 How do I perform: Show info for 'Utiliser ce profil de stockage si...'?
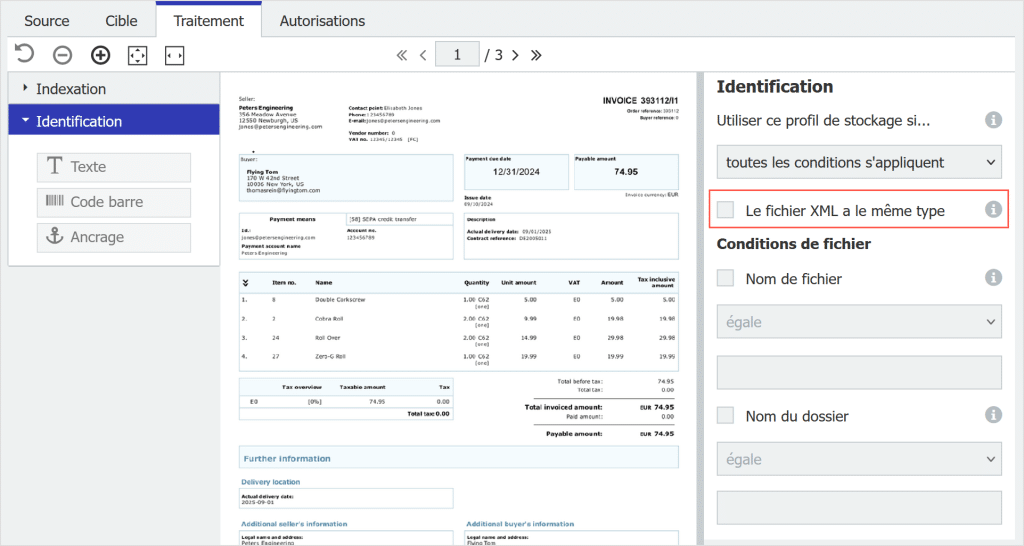993,120
